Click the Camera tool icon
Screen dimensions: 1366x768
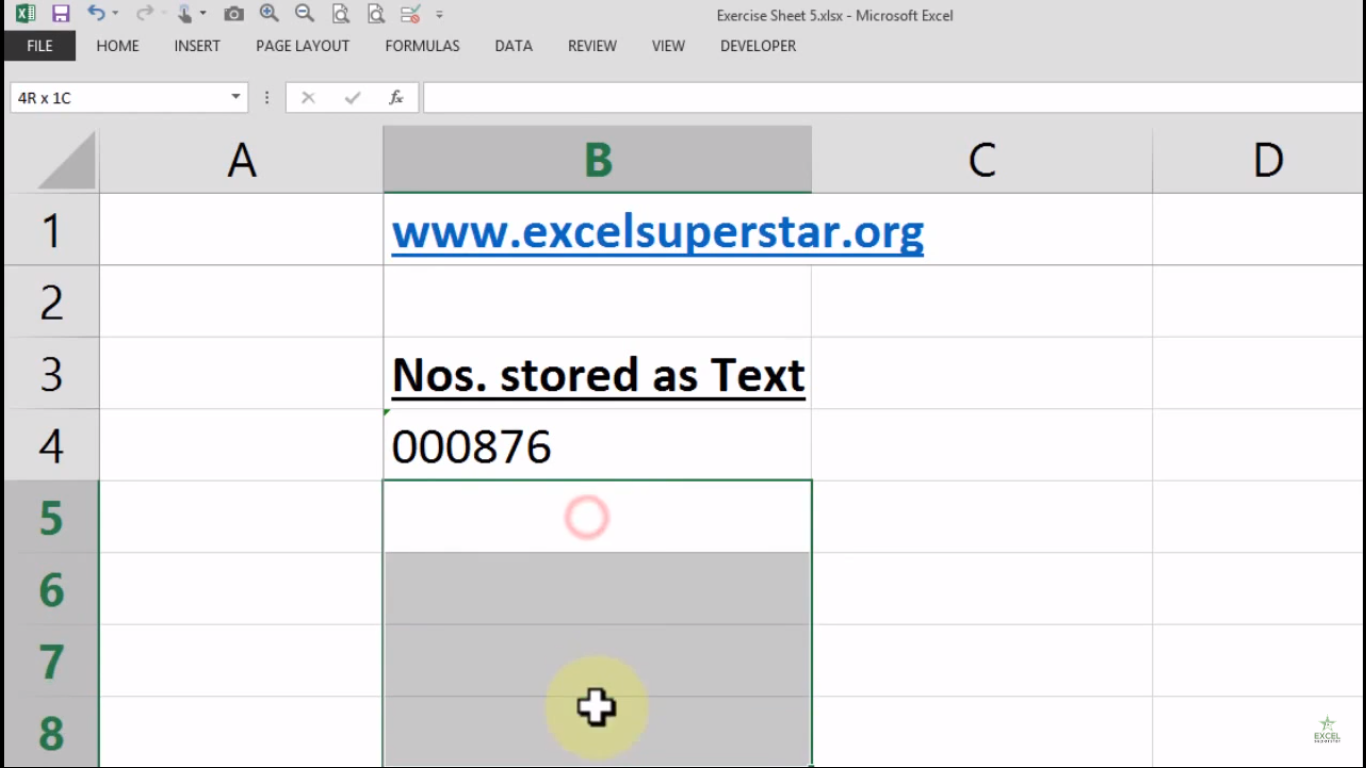(x=233, y=14)
